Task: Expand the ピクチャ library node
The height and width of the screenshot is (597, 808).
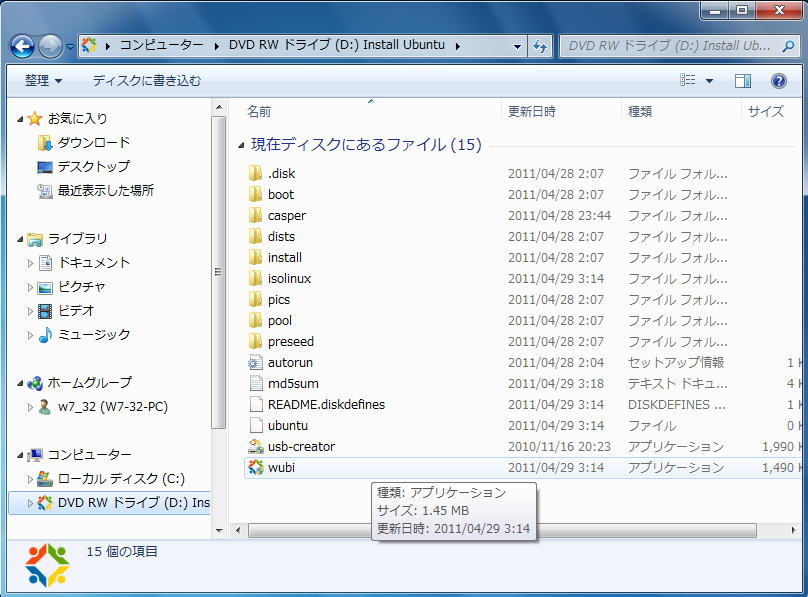Action: tap(30, 287)
